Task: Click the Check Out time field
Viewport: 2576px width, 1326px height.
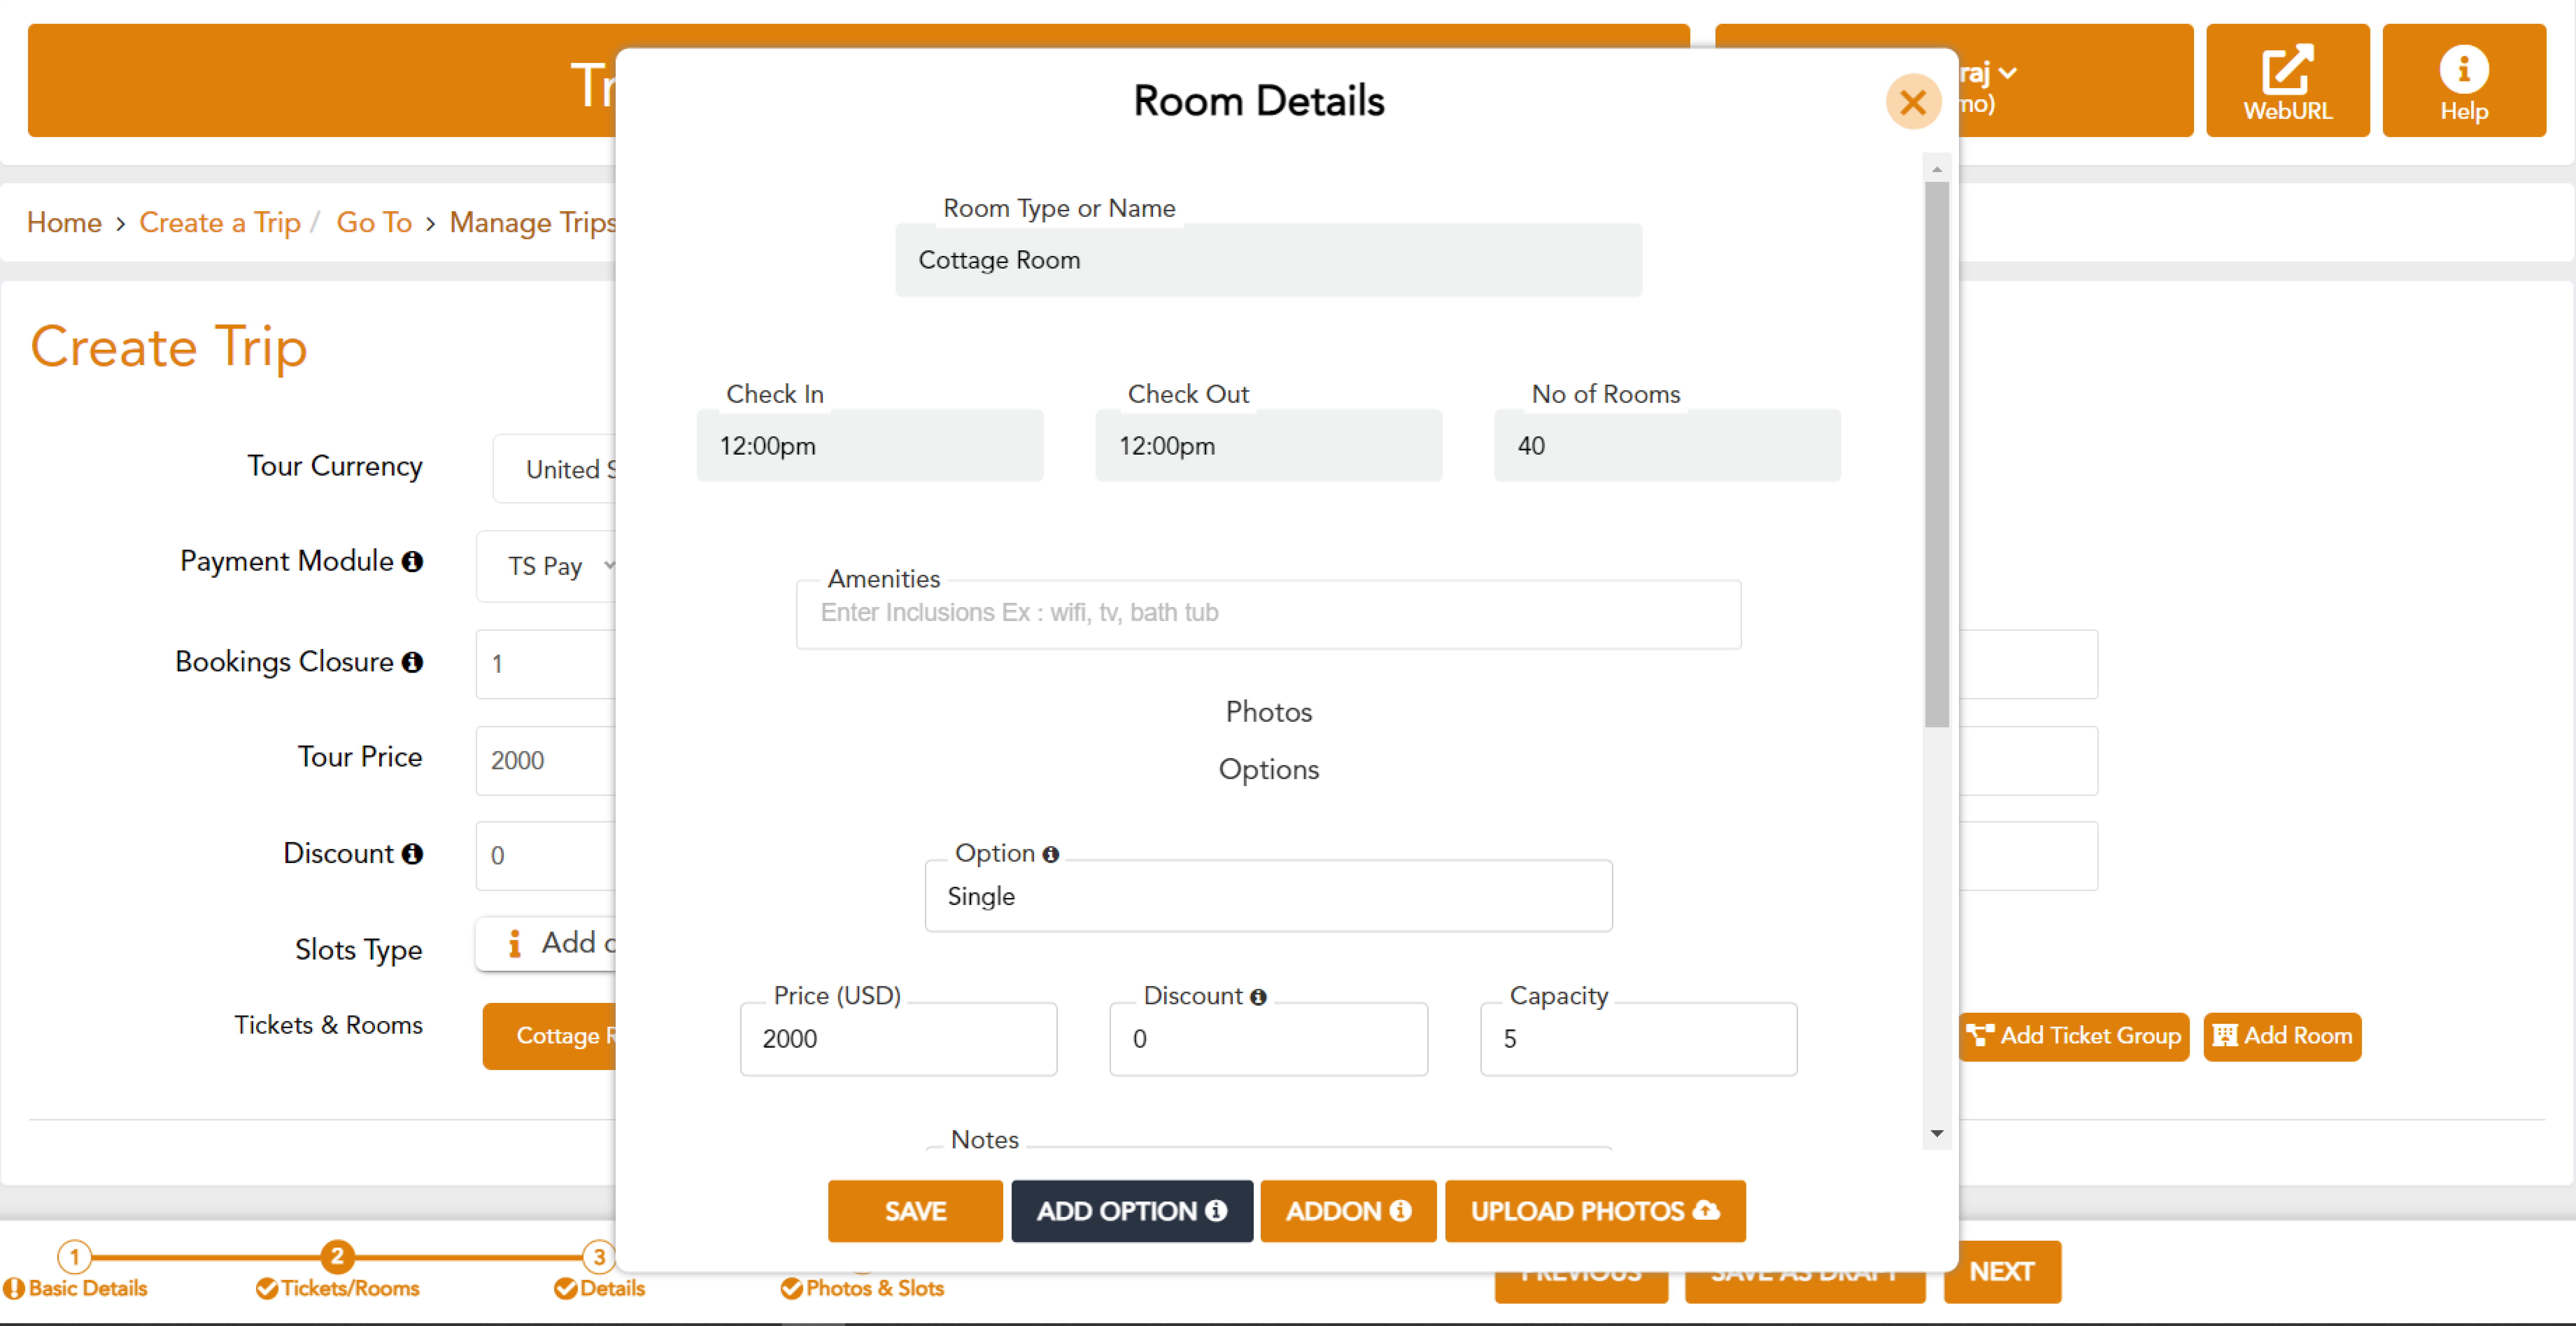Action: click(x=1268, y=446)
